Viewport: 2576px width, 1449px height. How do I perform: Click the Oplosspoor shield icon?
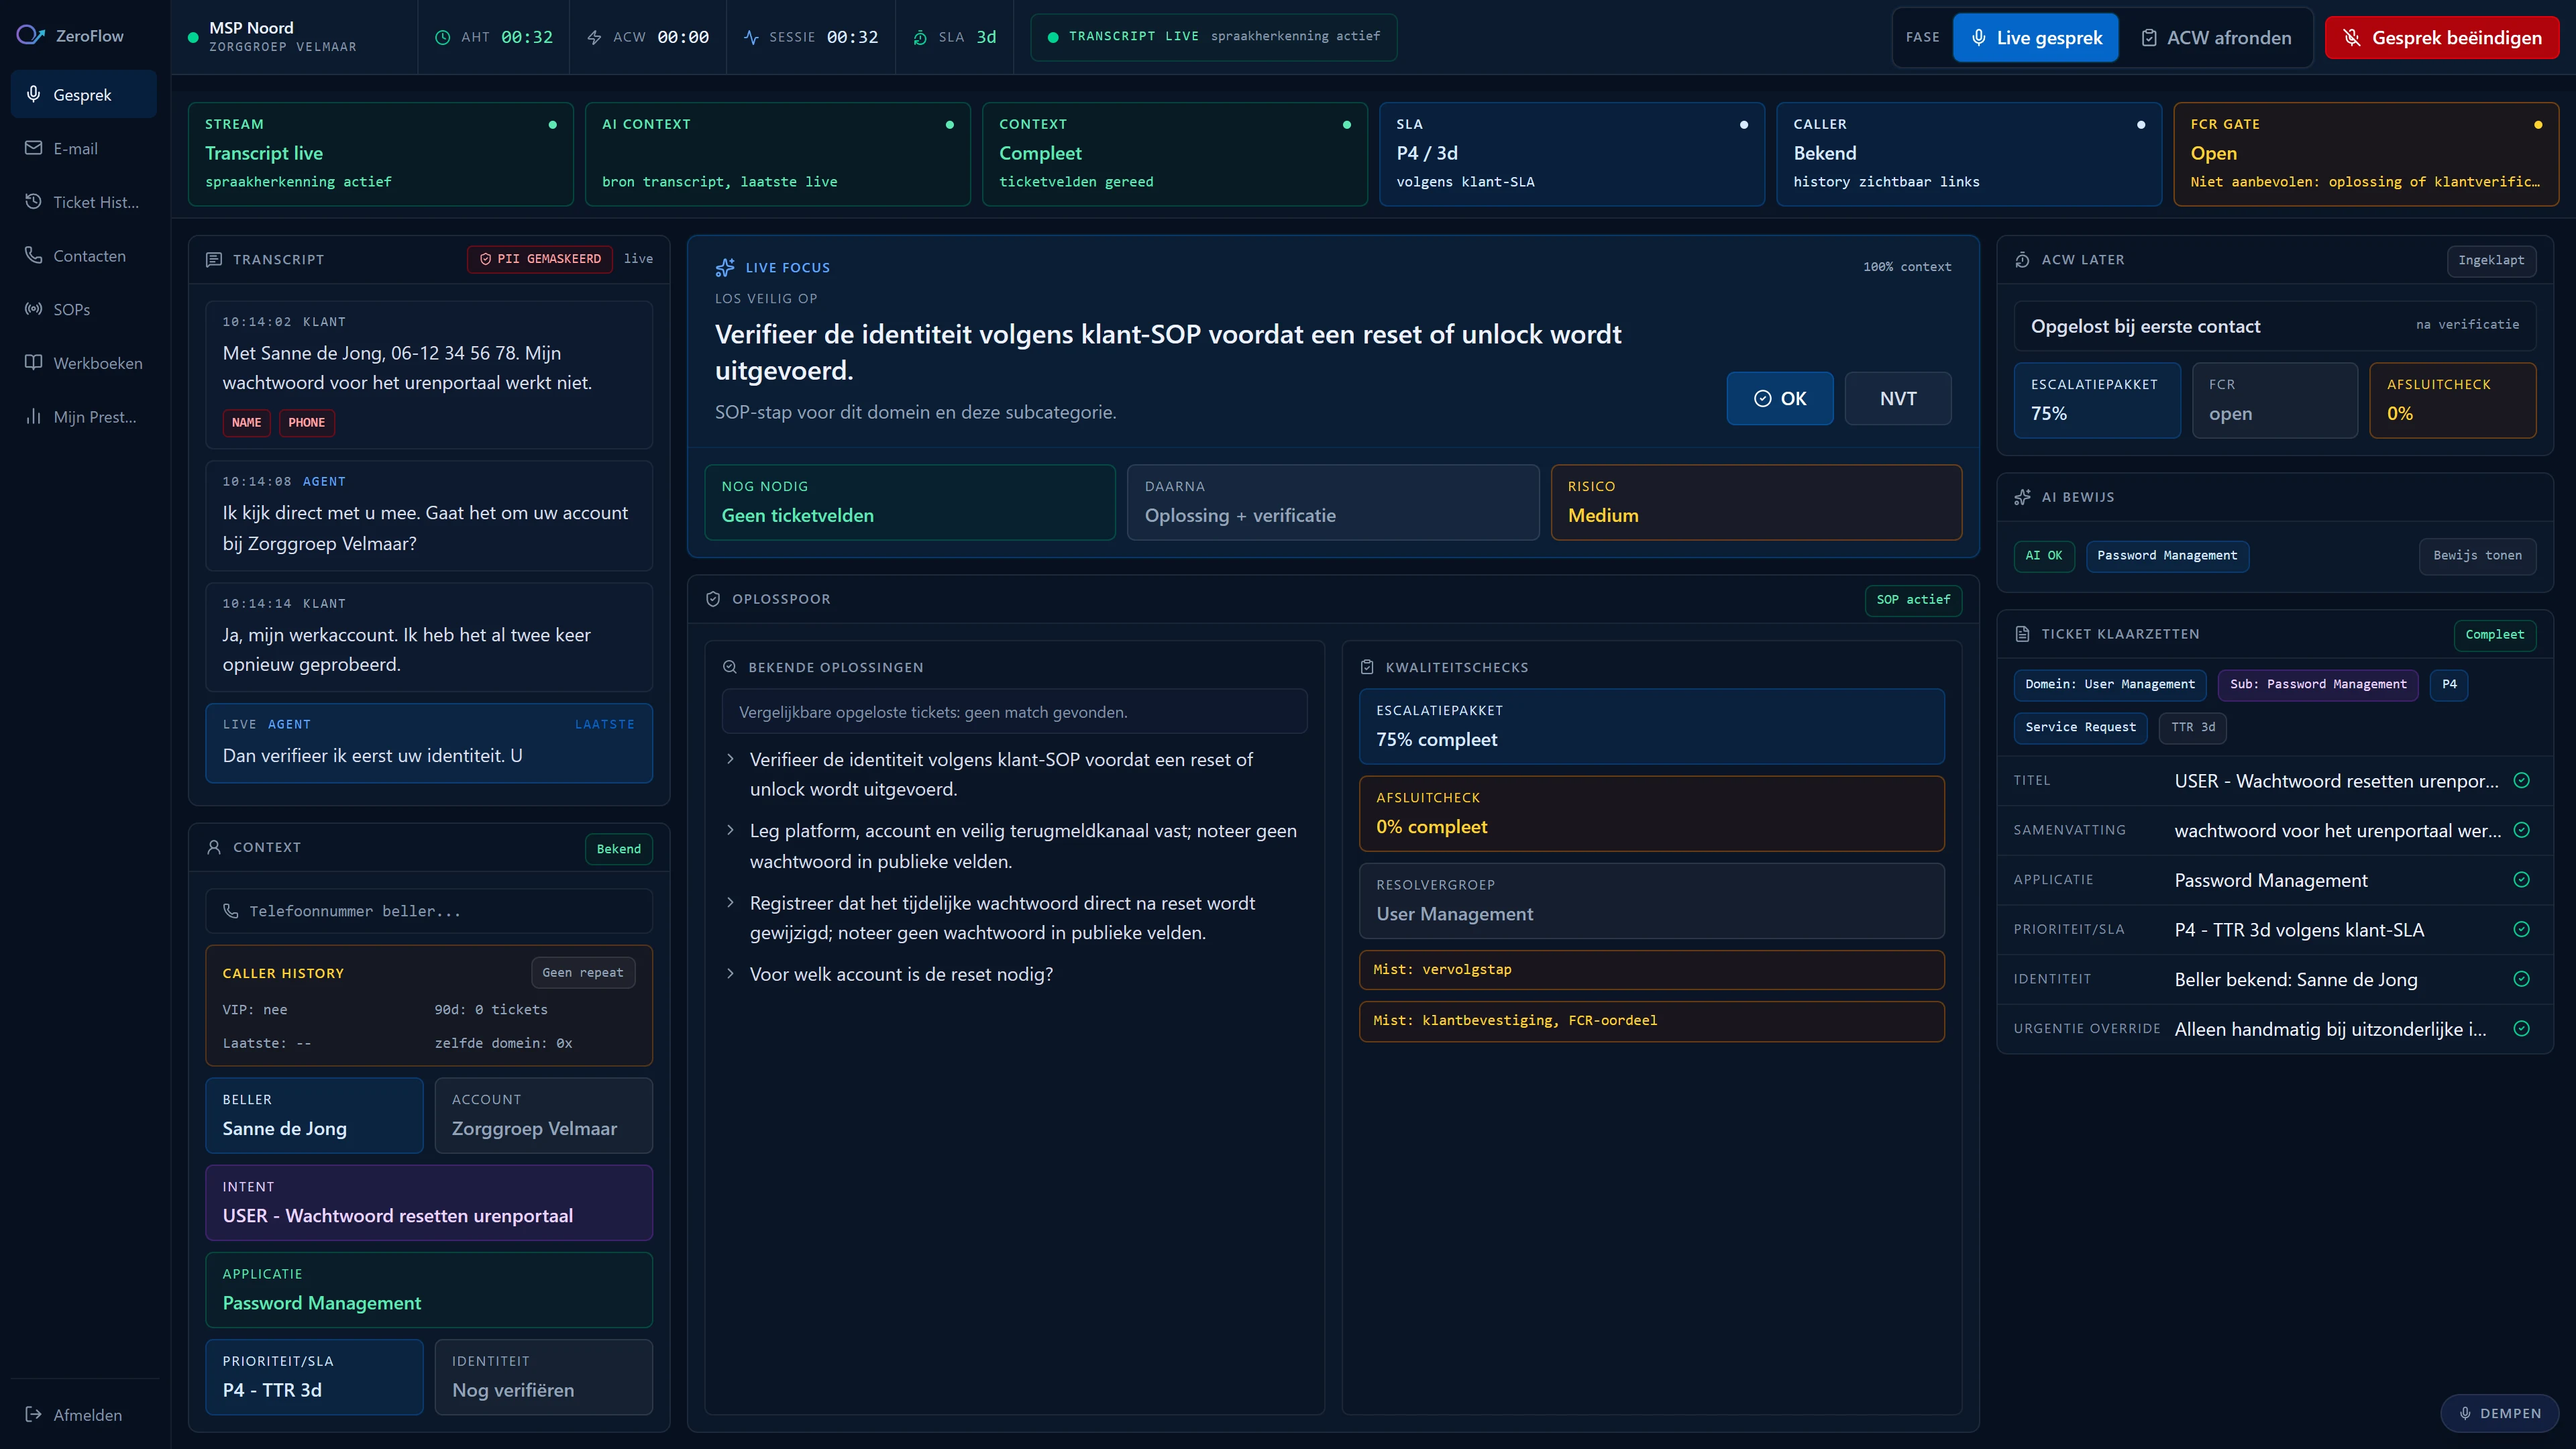click(x=713, y=599)
